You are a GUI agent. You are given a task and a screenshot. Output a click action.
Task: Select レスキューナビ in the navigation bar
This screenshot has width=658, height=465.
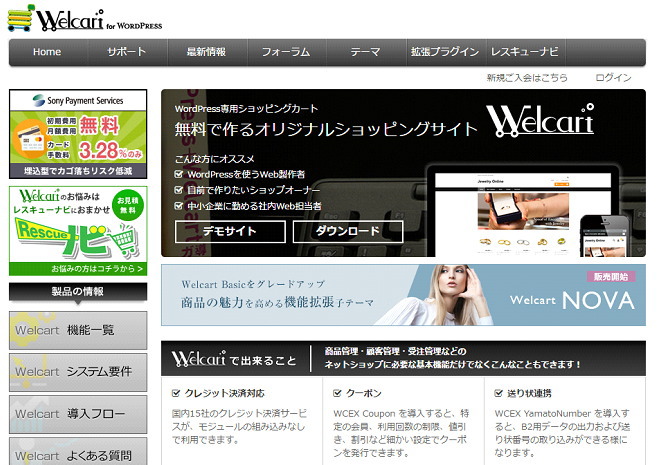(x=525, y=52)
